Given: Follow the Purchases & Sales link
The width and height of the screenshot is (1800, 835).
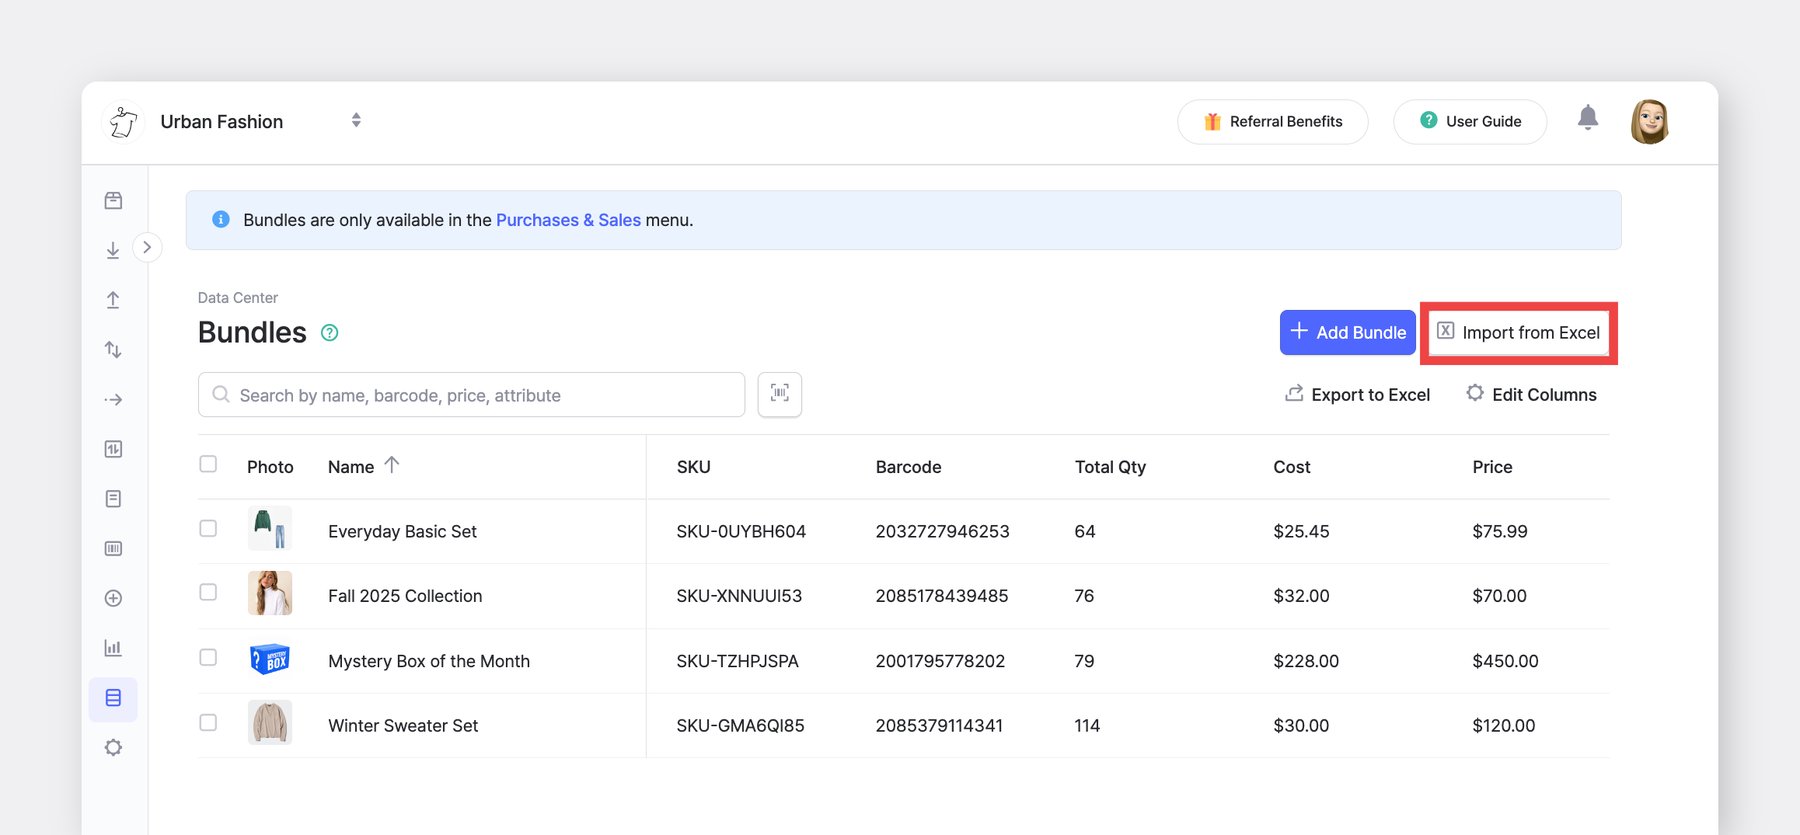Looking at the screenshot, I should pos(568,220).
